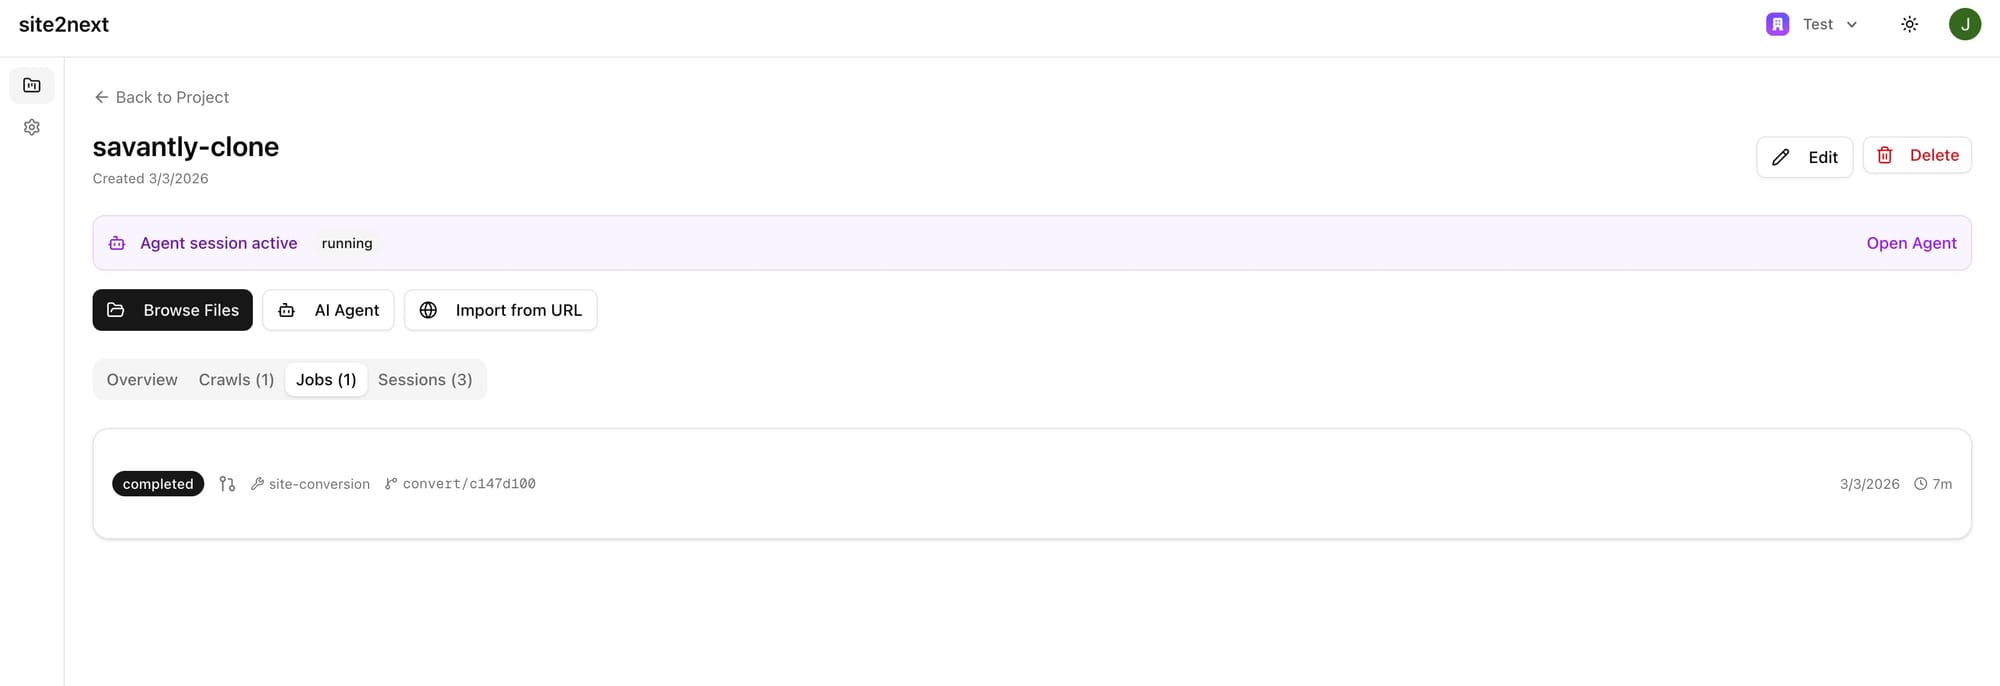
Task: Click the Open Agent link
Action: tap(1911, 243)
